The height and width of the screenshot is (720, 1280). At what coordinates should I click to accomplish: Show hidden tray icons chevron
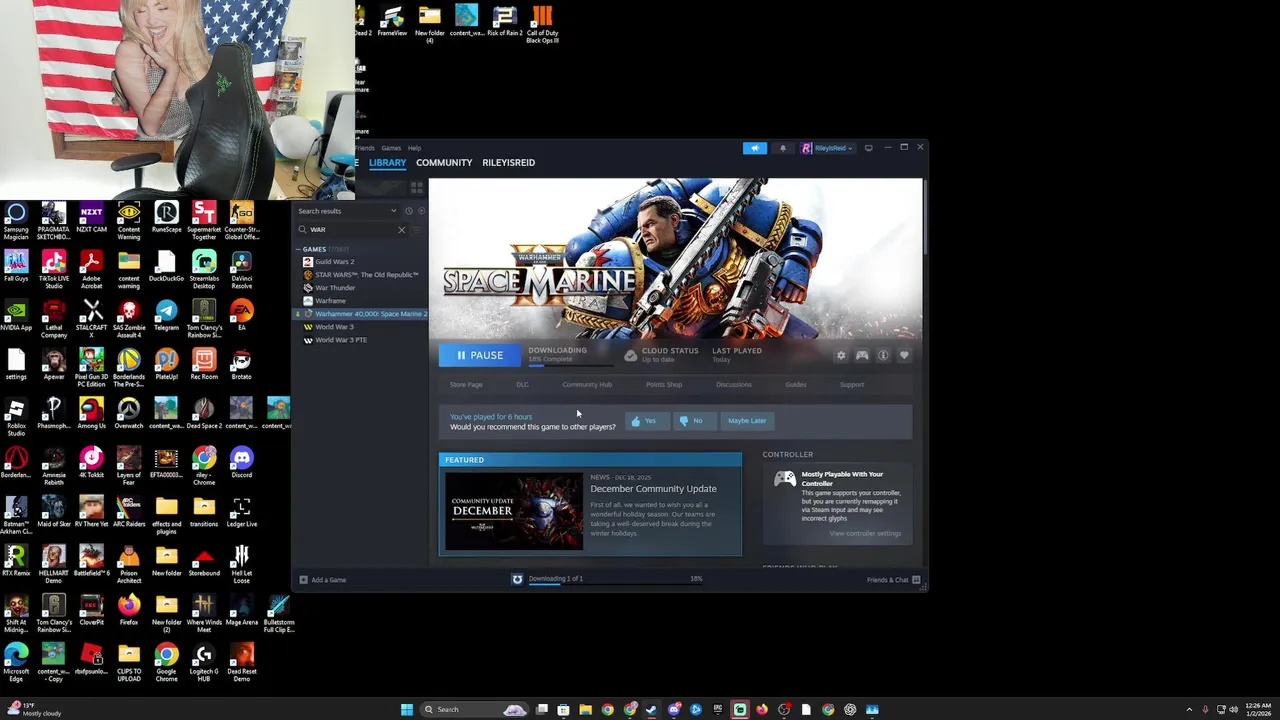1189,709
